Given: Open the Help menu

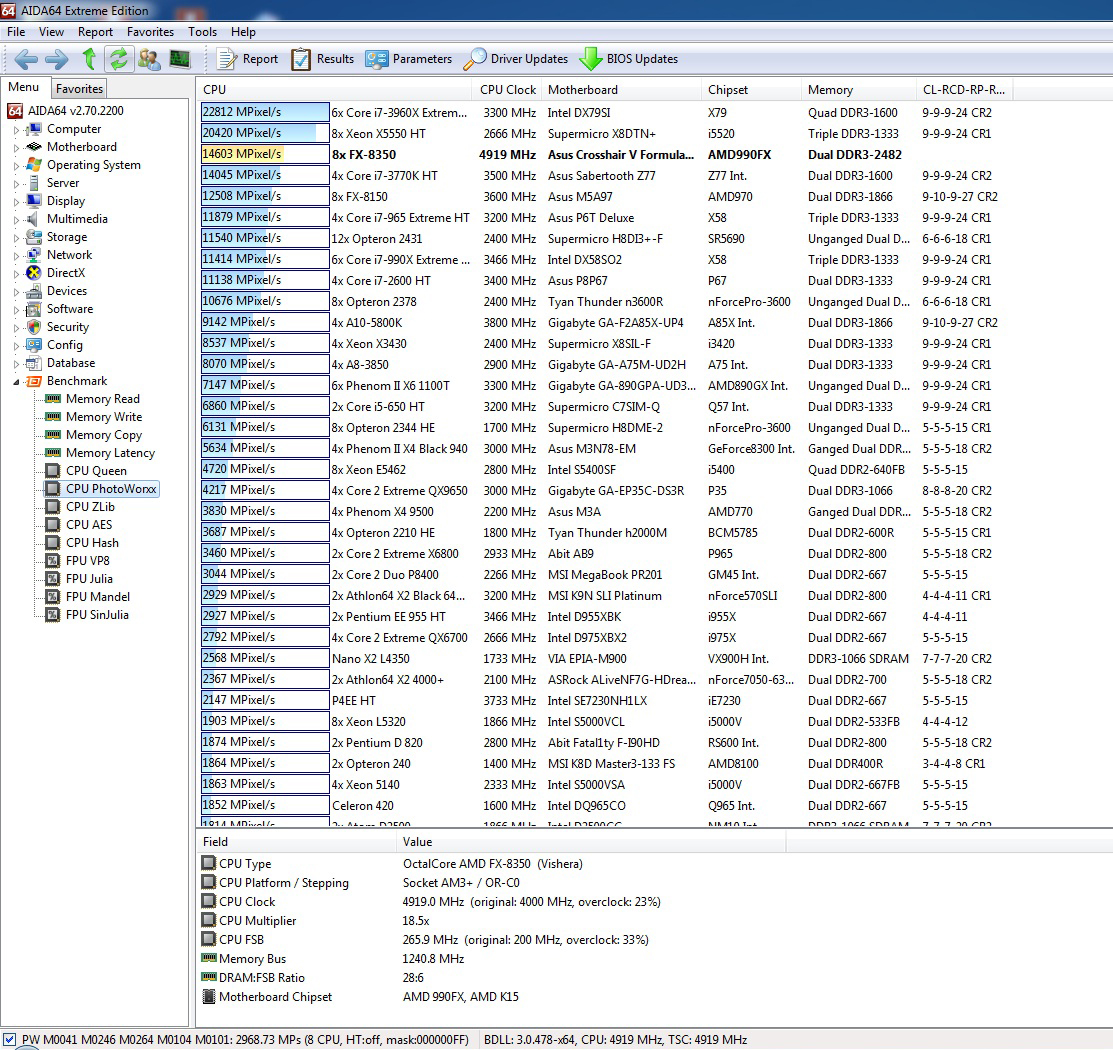Looking at the screenshot, I should pos(243,32).
